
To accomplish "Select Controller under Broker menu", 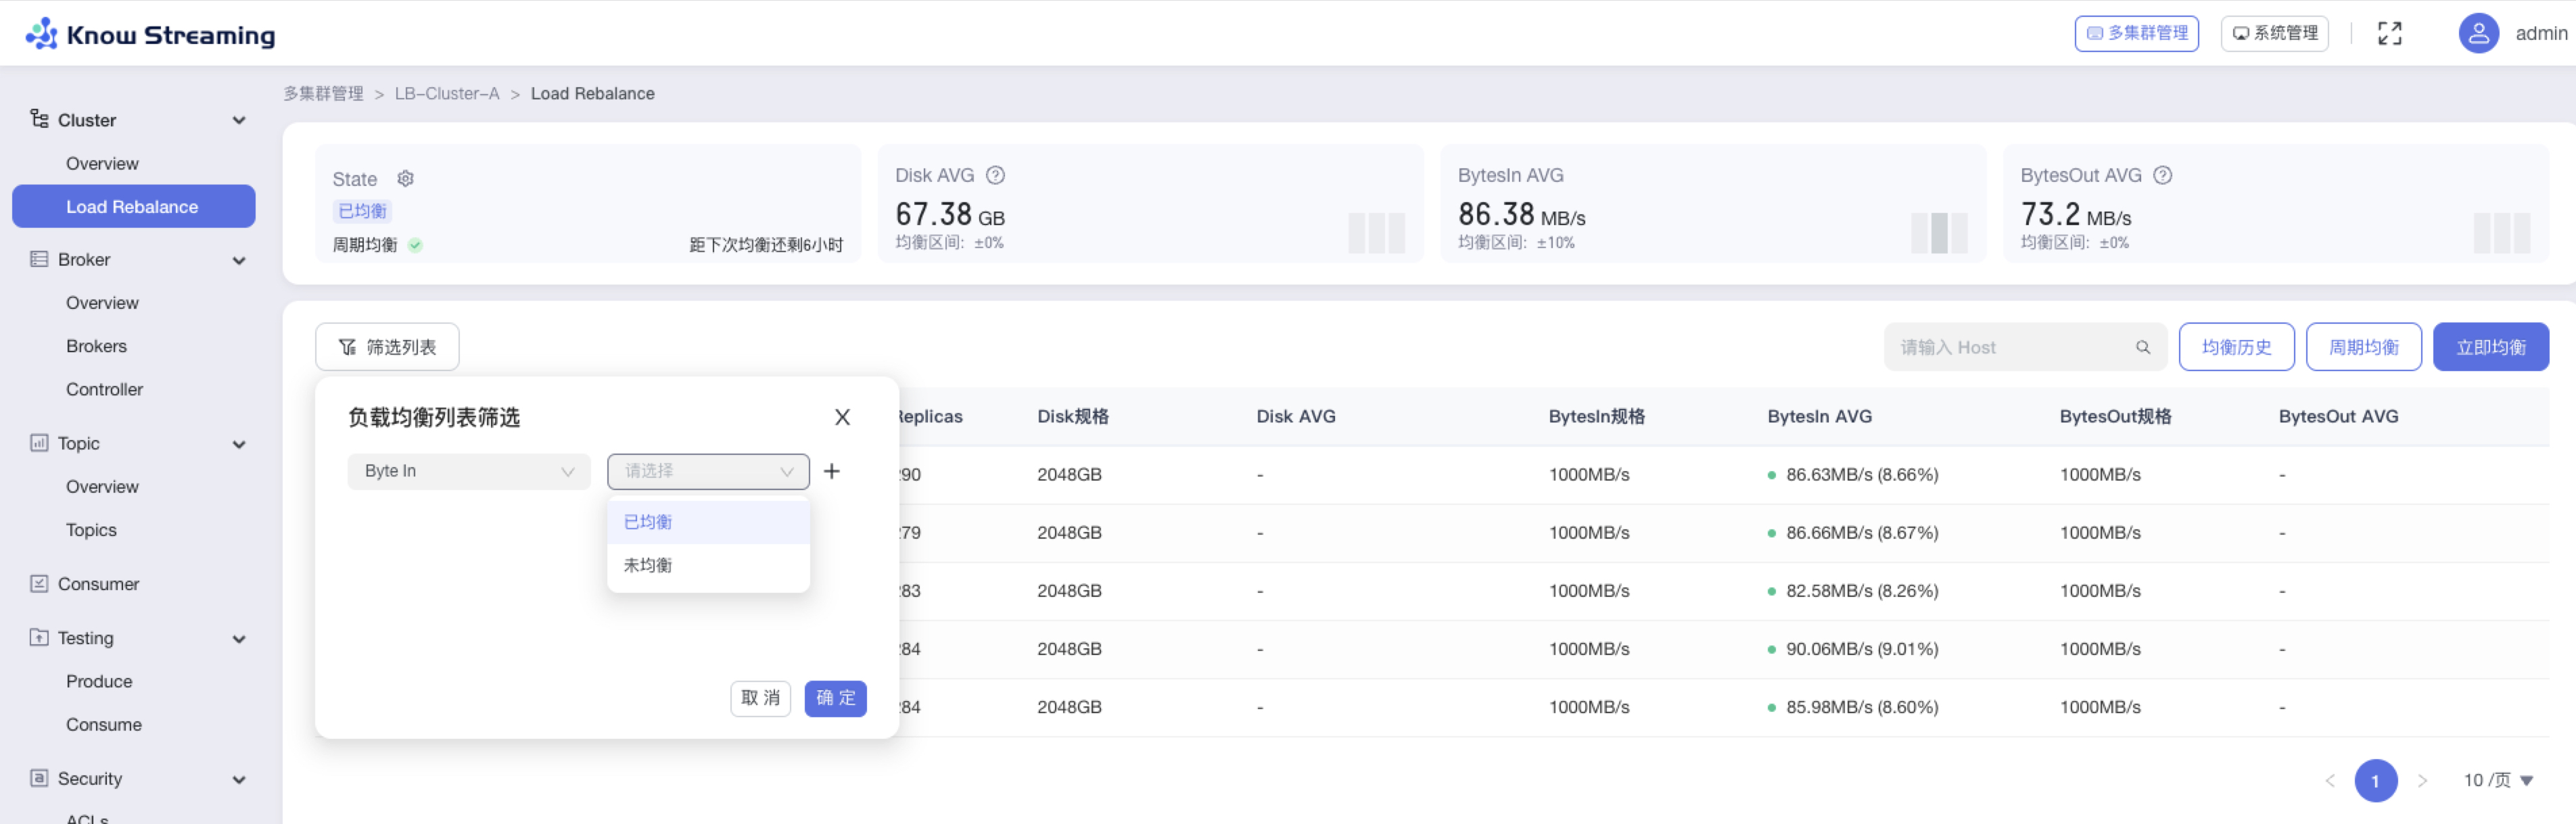I will tap(104, 389).
